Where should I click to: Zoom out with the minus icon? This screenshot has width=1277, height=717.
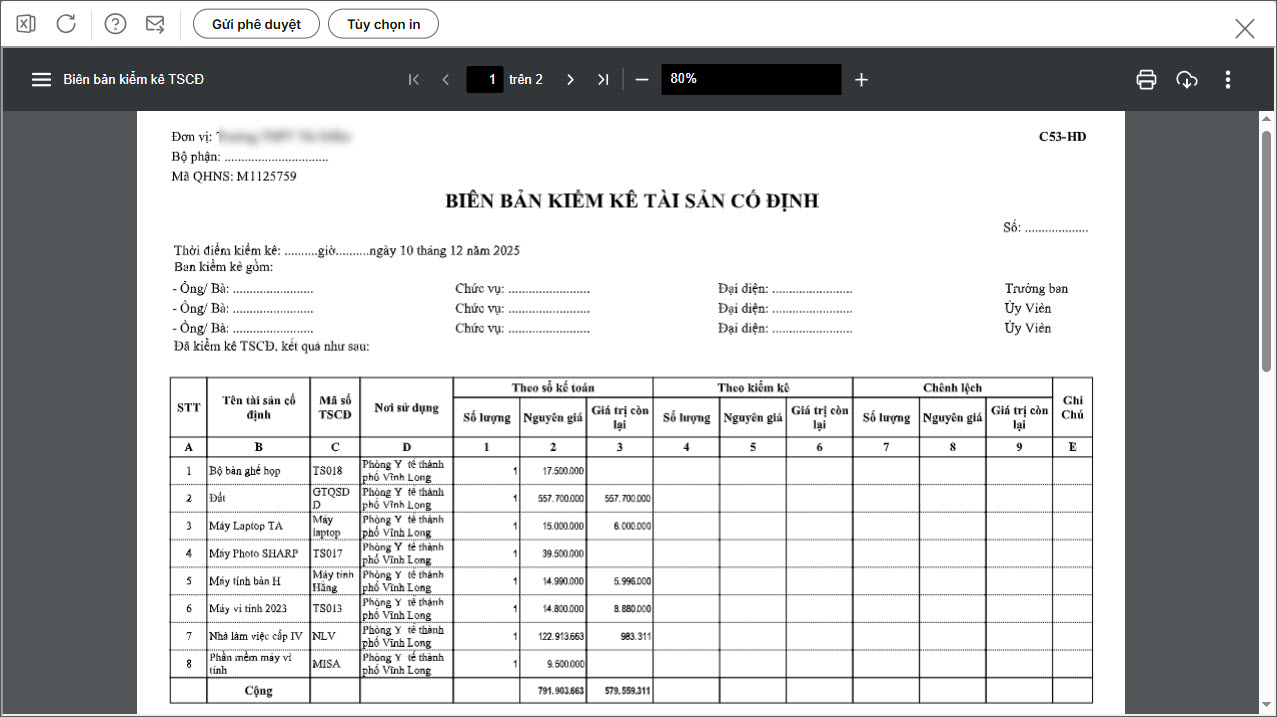pyautogui.click(x=642, y=80)
